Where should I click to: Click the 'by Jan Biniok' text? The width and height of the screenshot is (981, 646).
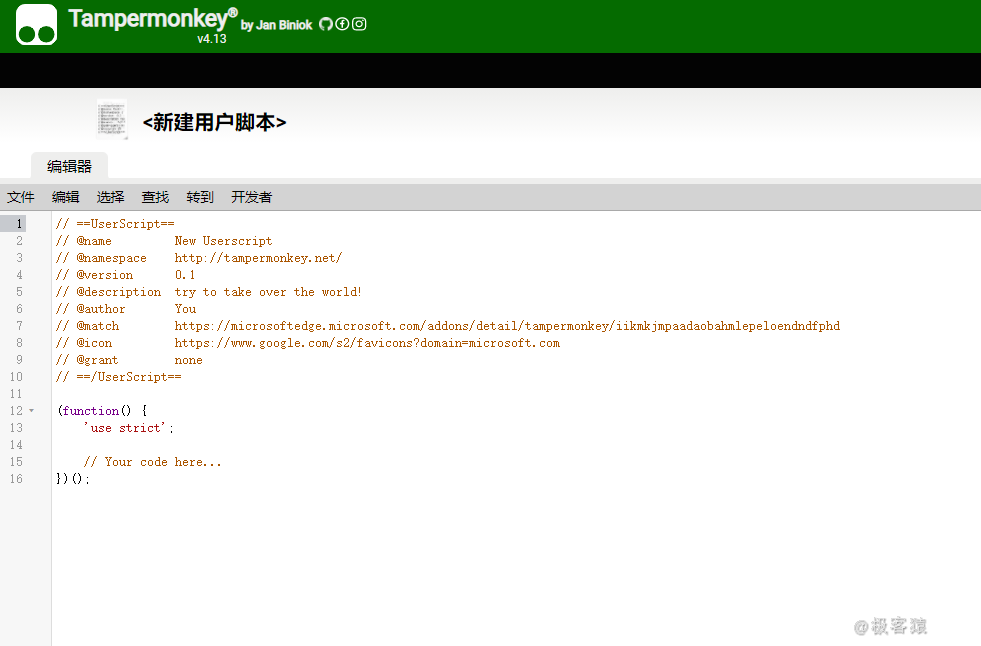(x=277, y=25)
